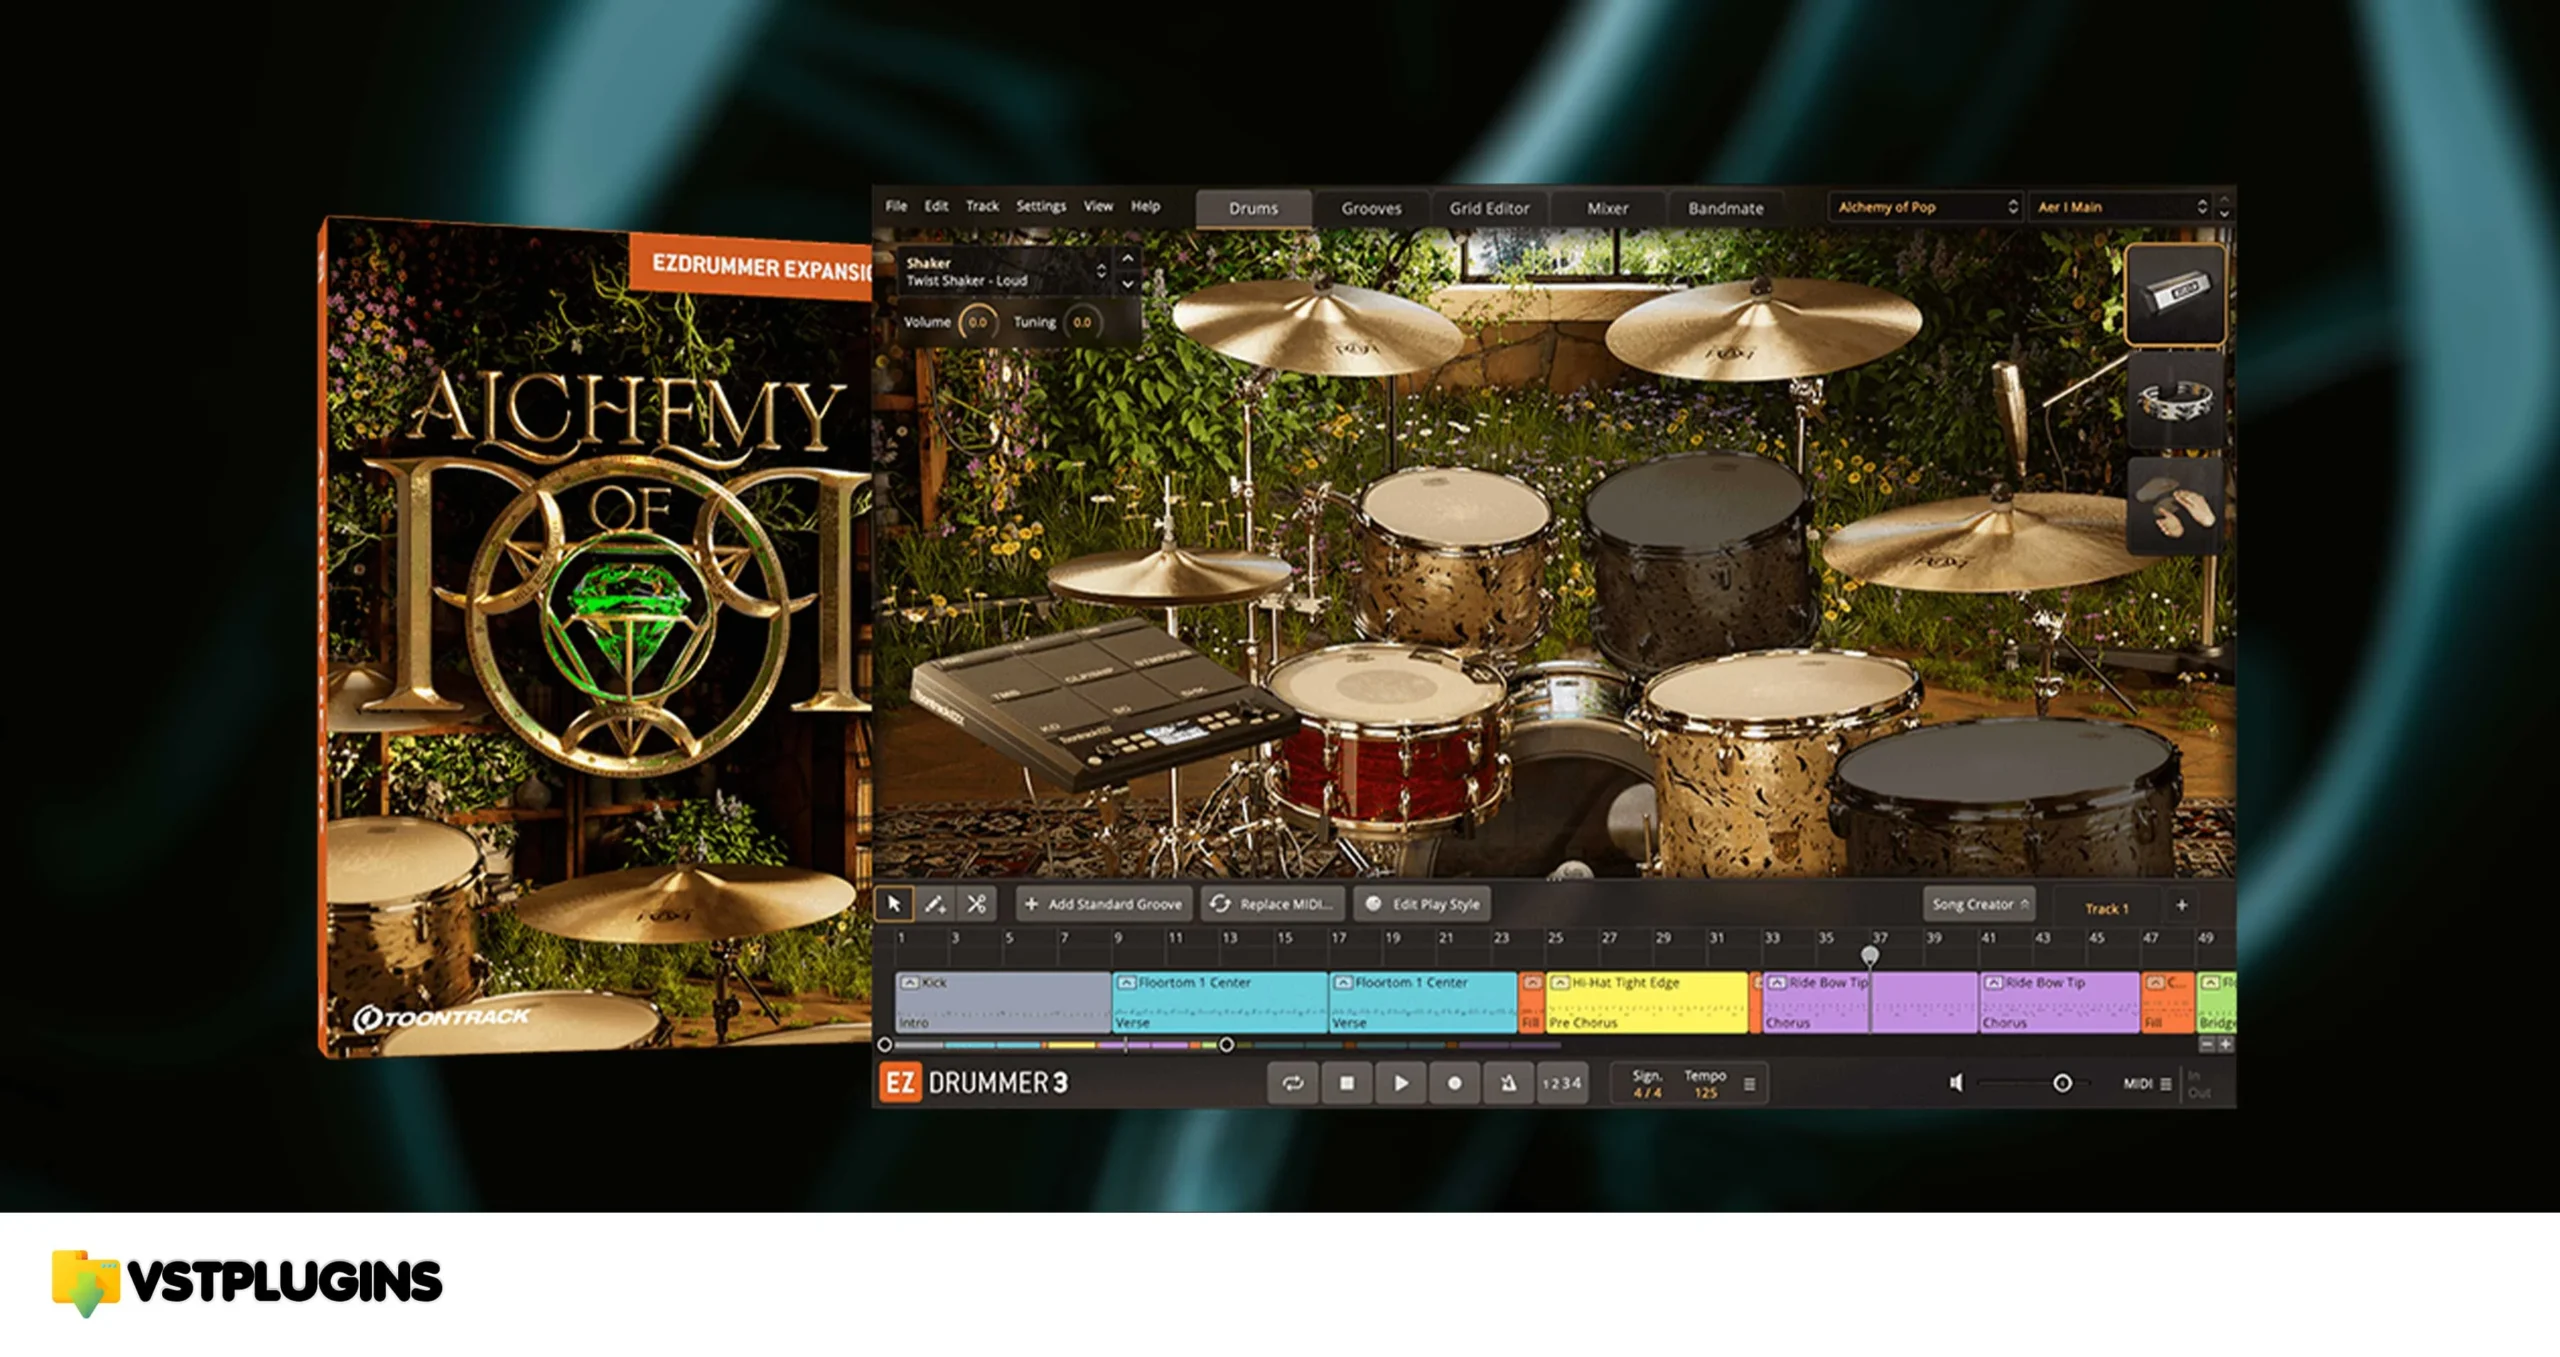This screenshot has height=1357, width=2560.
Task: Toggle loop playback
Action: [1293, 1083]
